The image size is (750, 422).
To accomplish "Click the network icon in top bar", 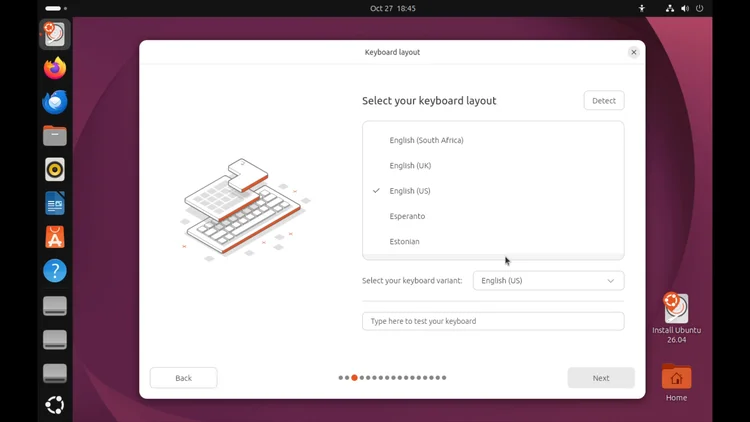I will [x=670, y=8].
